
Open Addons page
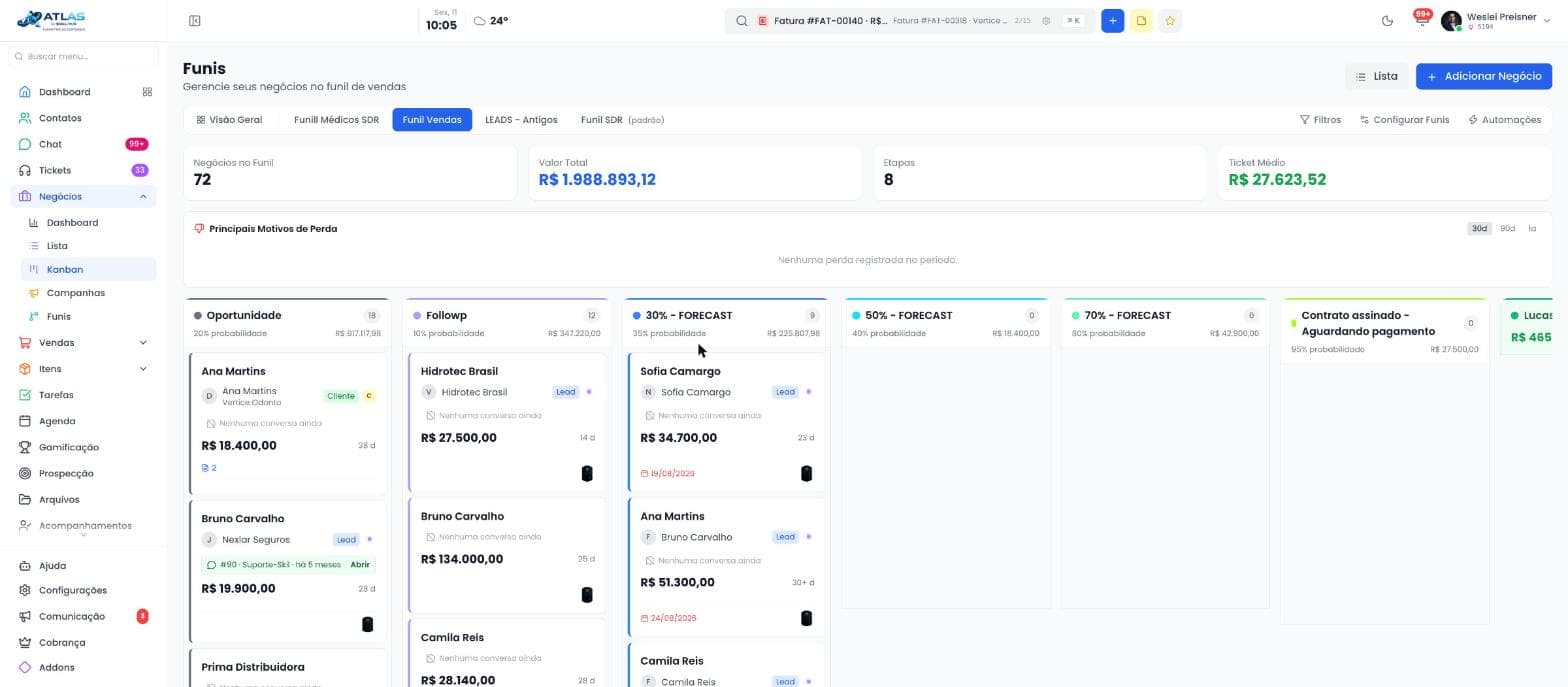click(x=56, y=668)
